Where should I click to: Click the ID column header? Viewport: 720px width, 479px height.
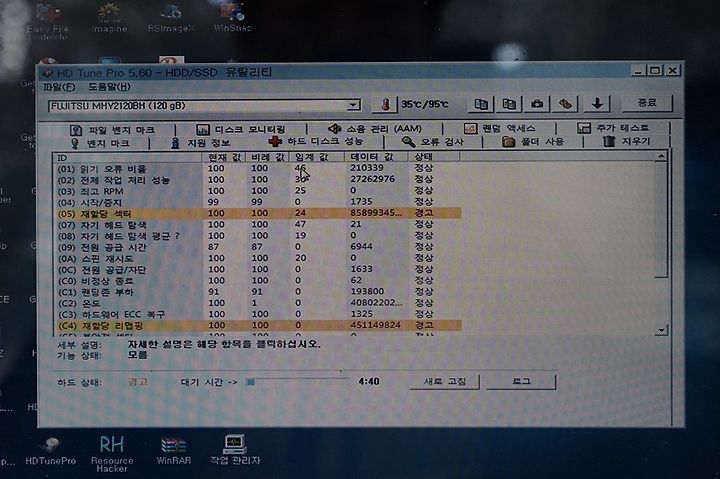pyautogui.click(x=127, y=158)
